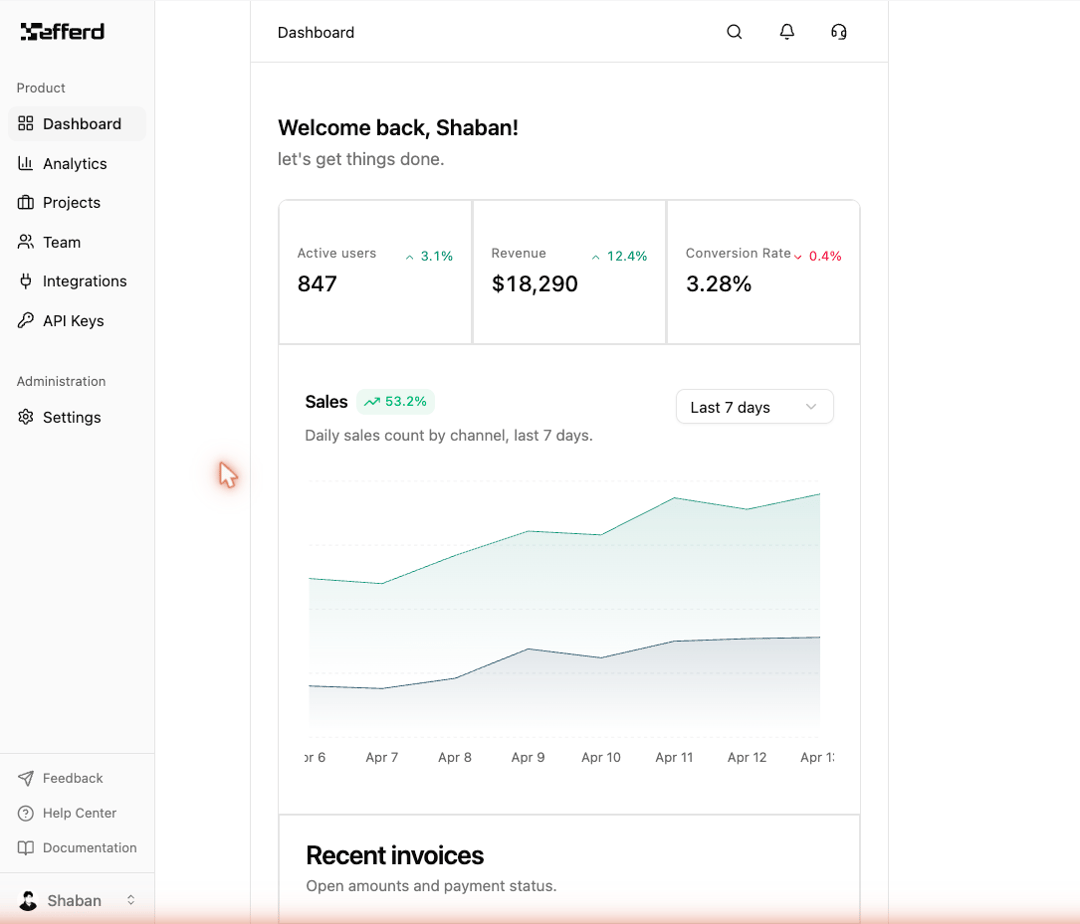Image resolution: width=1080 pixels, height=924 pixels.
Task: Click the Conversion Rate value 3.28%
Action: 718,284
